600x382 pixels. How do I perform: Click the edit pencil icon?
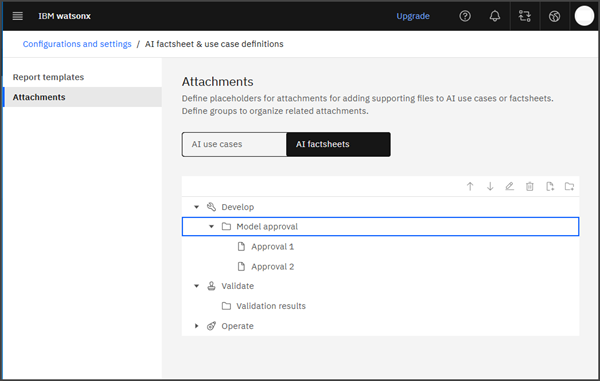point(510,186)
